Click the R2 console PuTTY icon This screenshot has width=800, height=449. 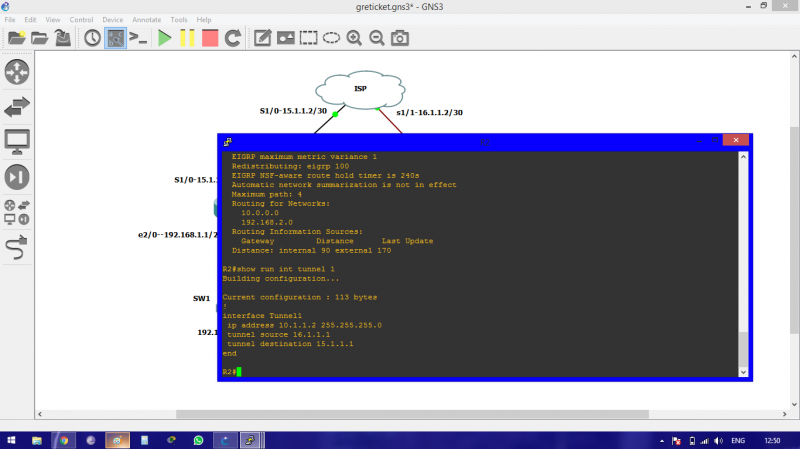pos(228,142)
